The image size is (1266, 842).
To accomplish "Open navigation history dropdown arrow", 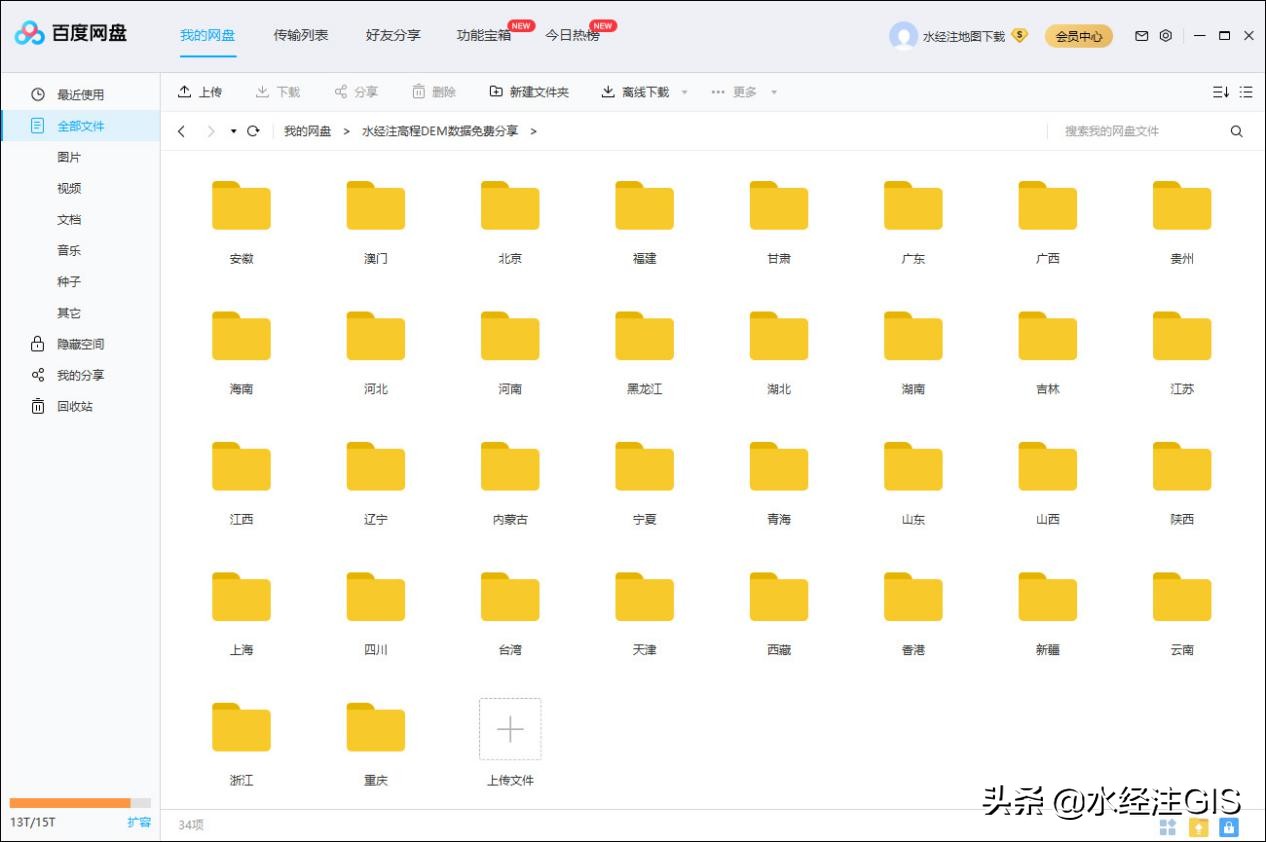I will 233,131.
